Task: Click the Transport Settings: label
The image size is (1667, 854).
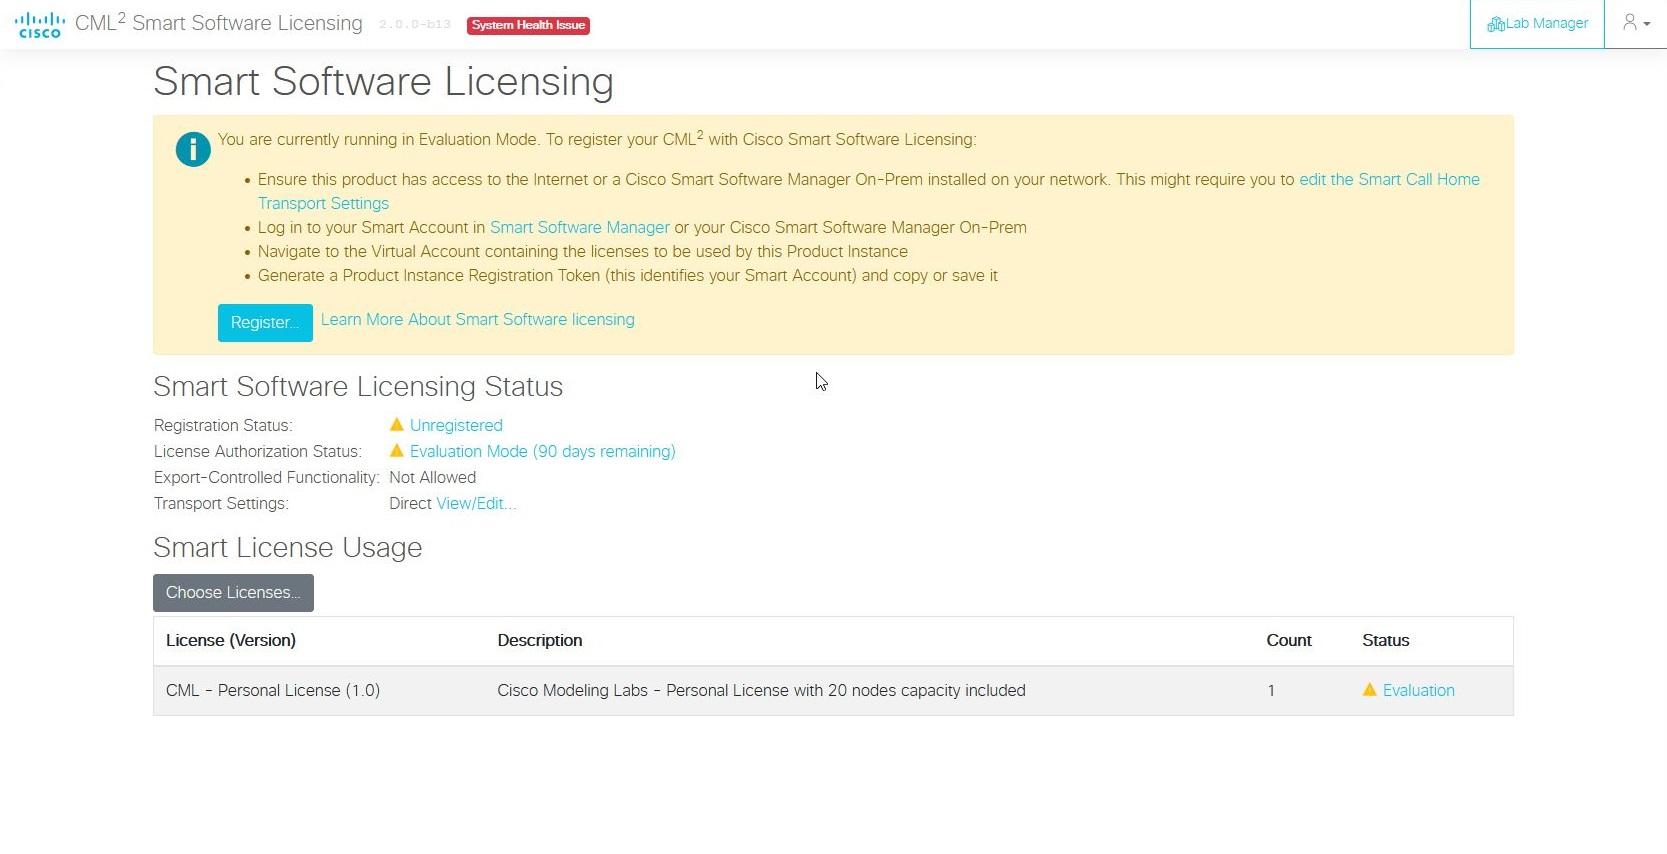Action: [x=221, y=504]
